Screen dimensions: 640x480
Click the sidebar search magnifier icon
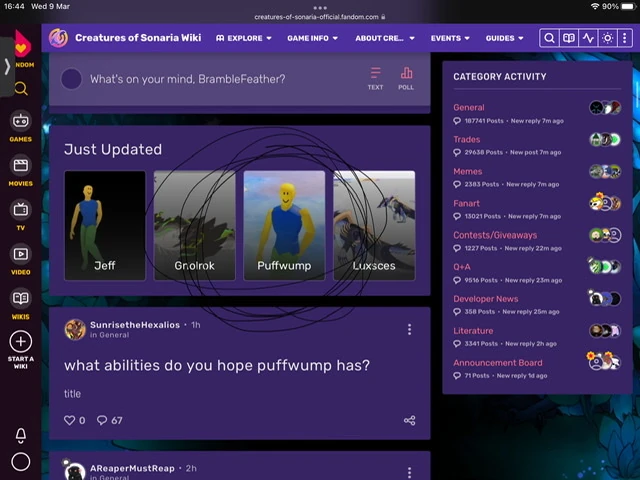(21, 88)
